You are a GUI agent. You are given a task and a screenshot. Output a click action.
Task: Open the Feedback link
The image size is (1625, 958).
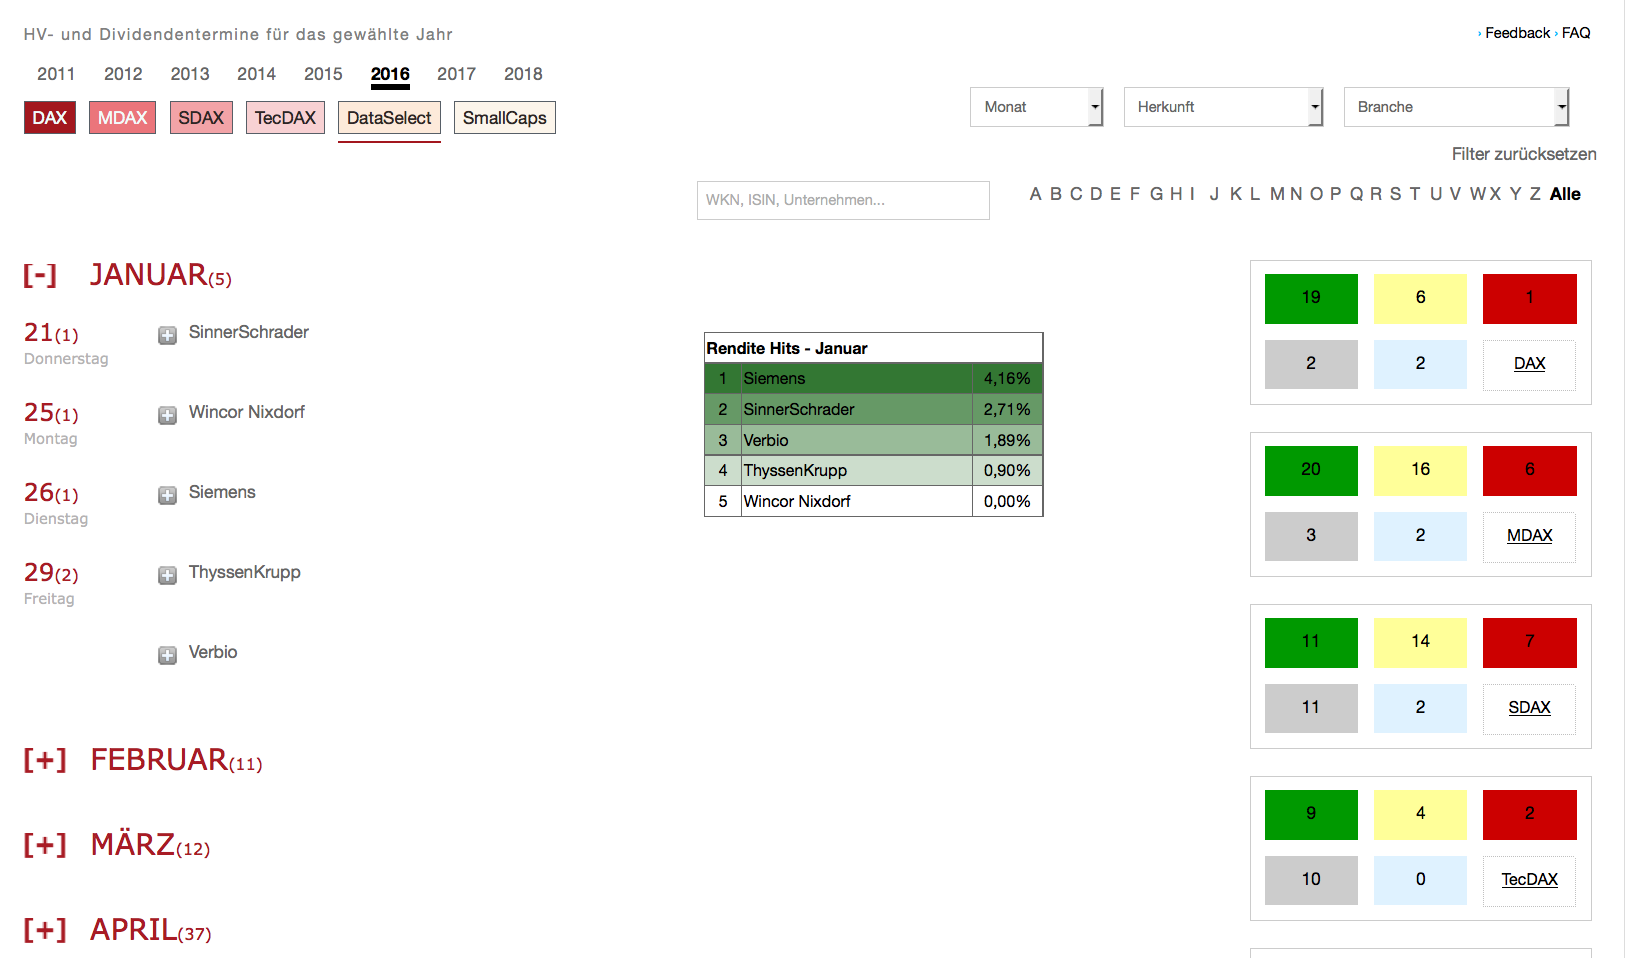tap(1517, 33)
